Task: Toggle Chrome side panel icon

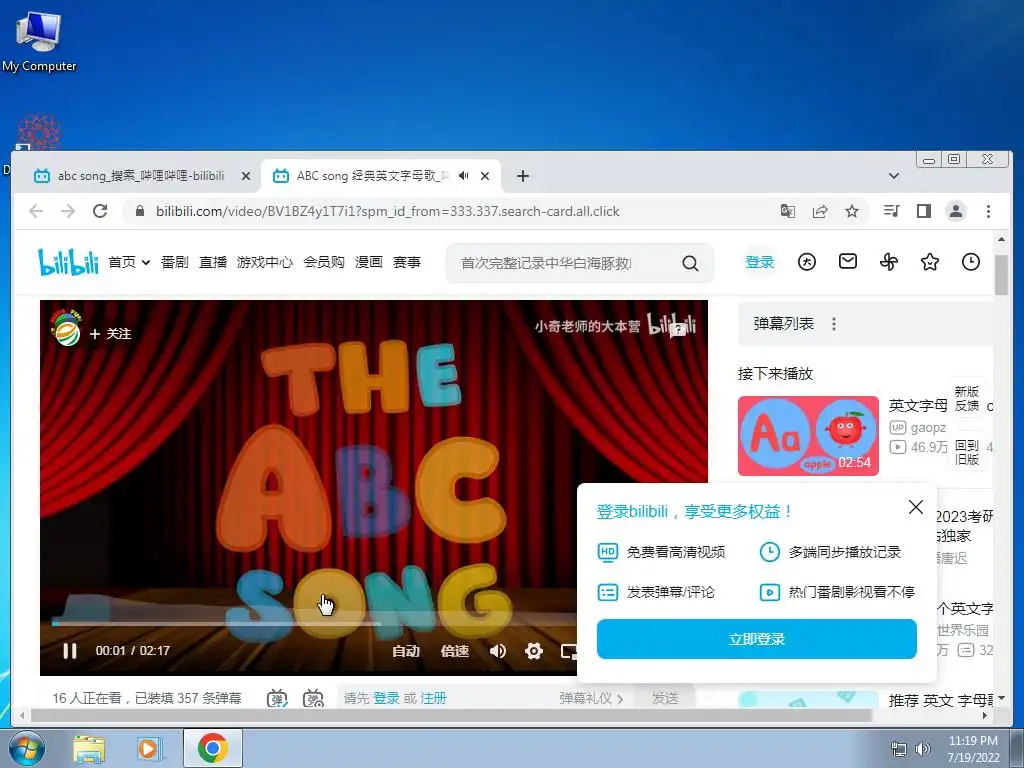Action: [923, 211]
